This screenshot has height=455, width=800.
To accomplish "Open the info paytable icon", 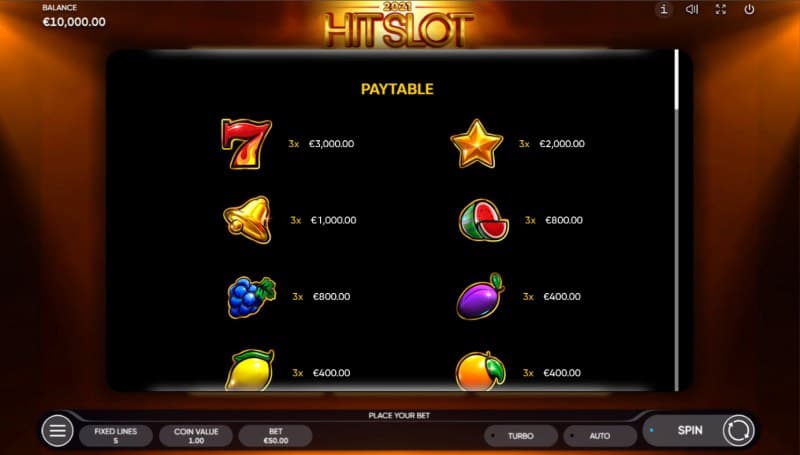I will pyautogui.click(x=663, y=9).
